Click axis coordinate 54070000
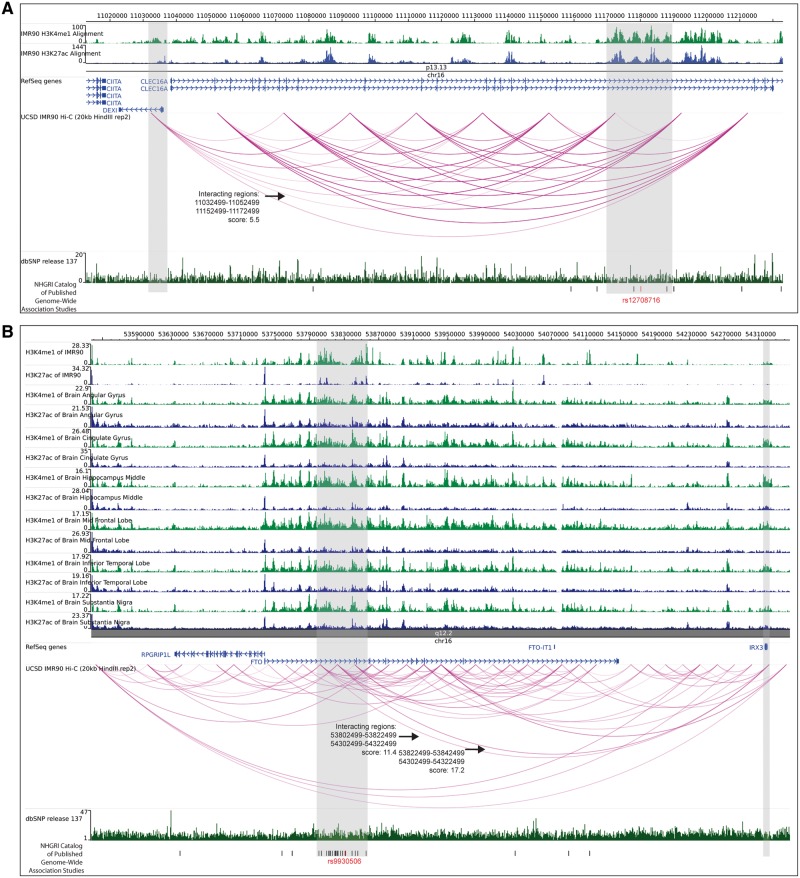Viewport: 800px width, 878px height. (x=553, y=334)
